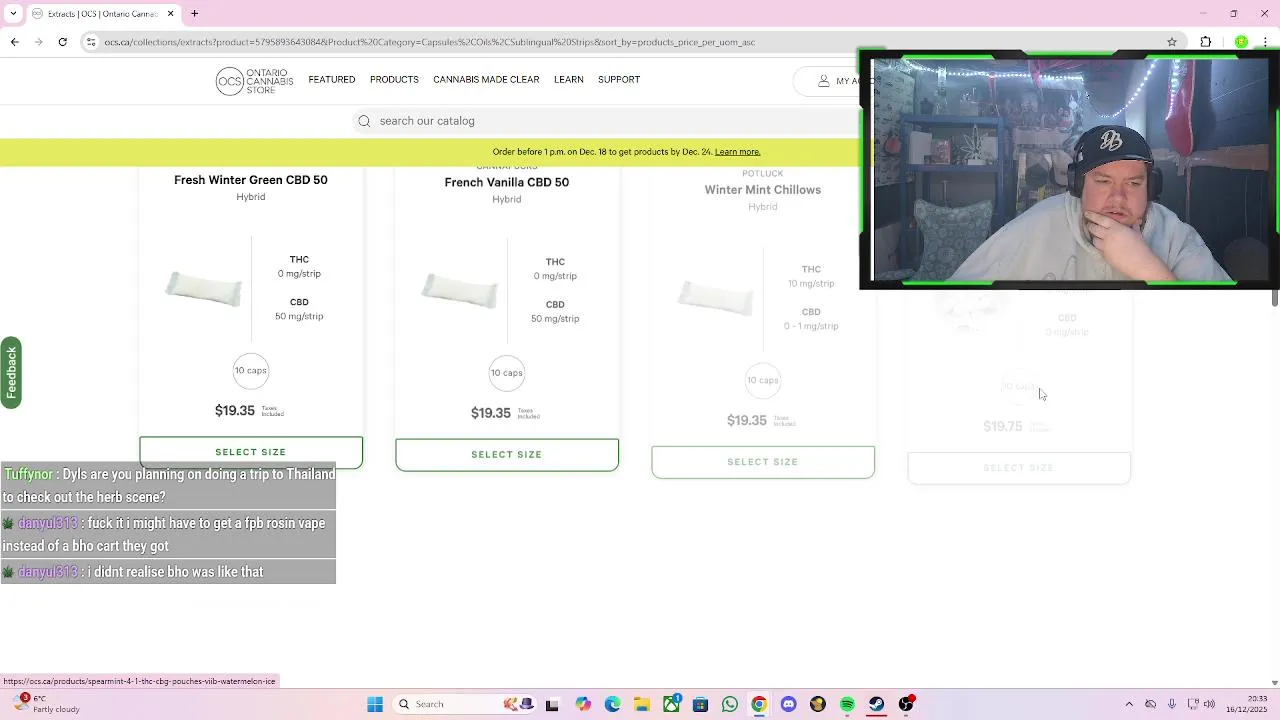
Task: Click French Vanilla CBD 50 product image
Action: (x=459, y=290)
